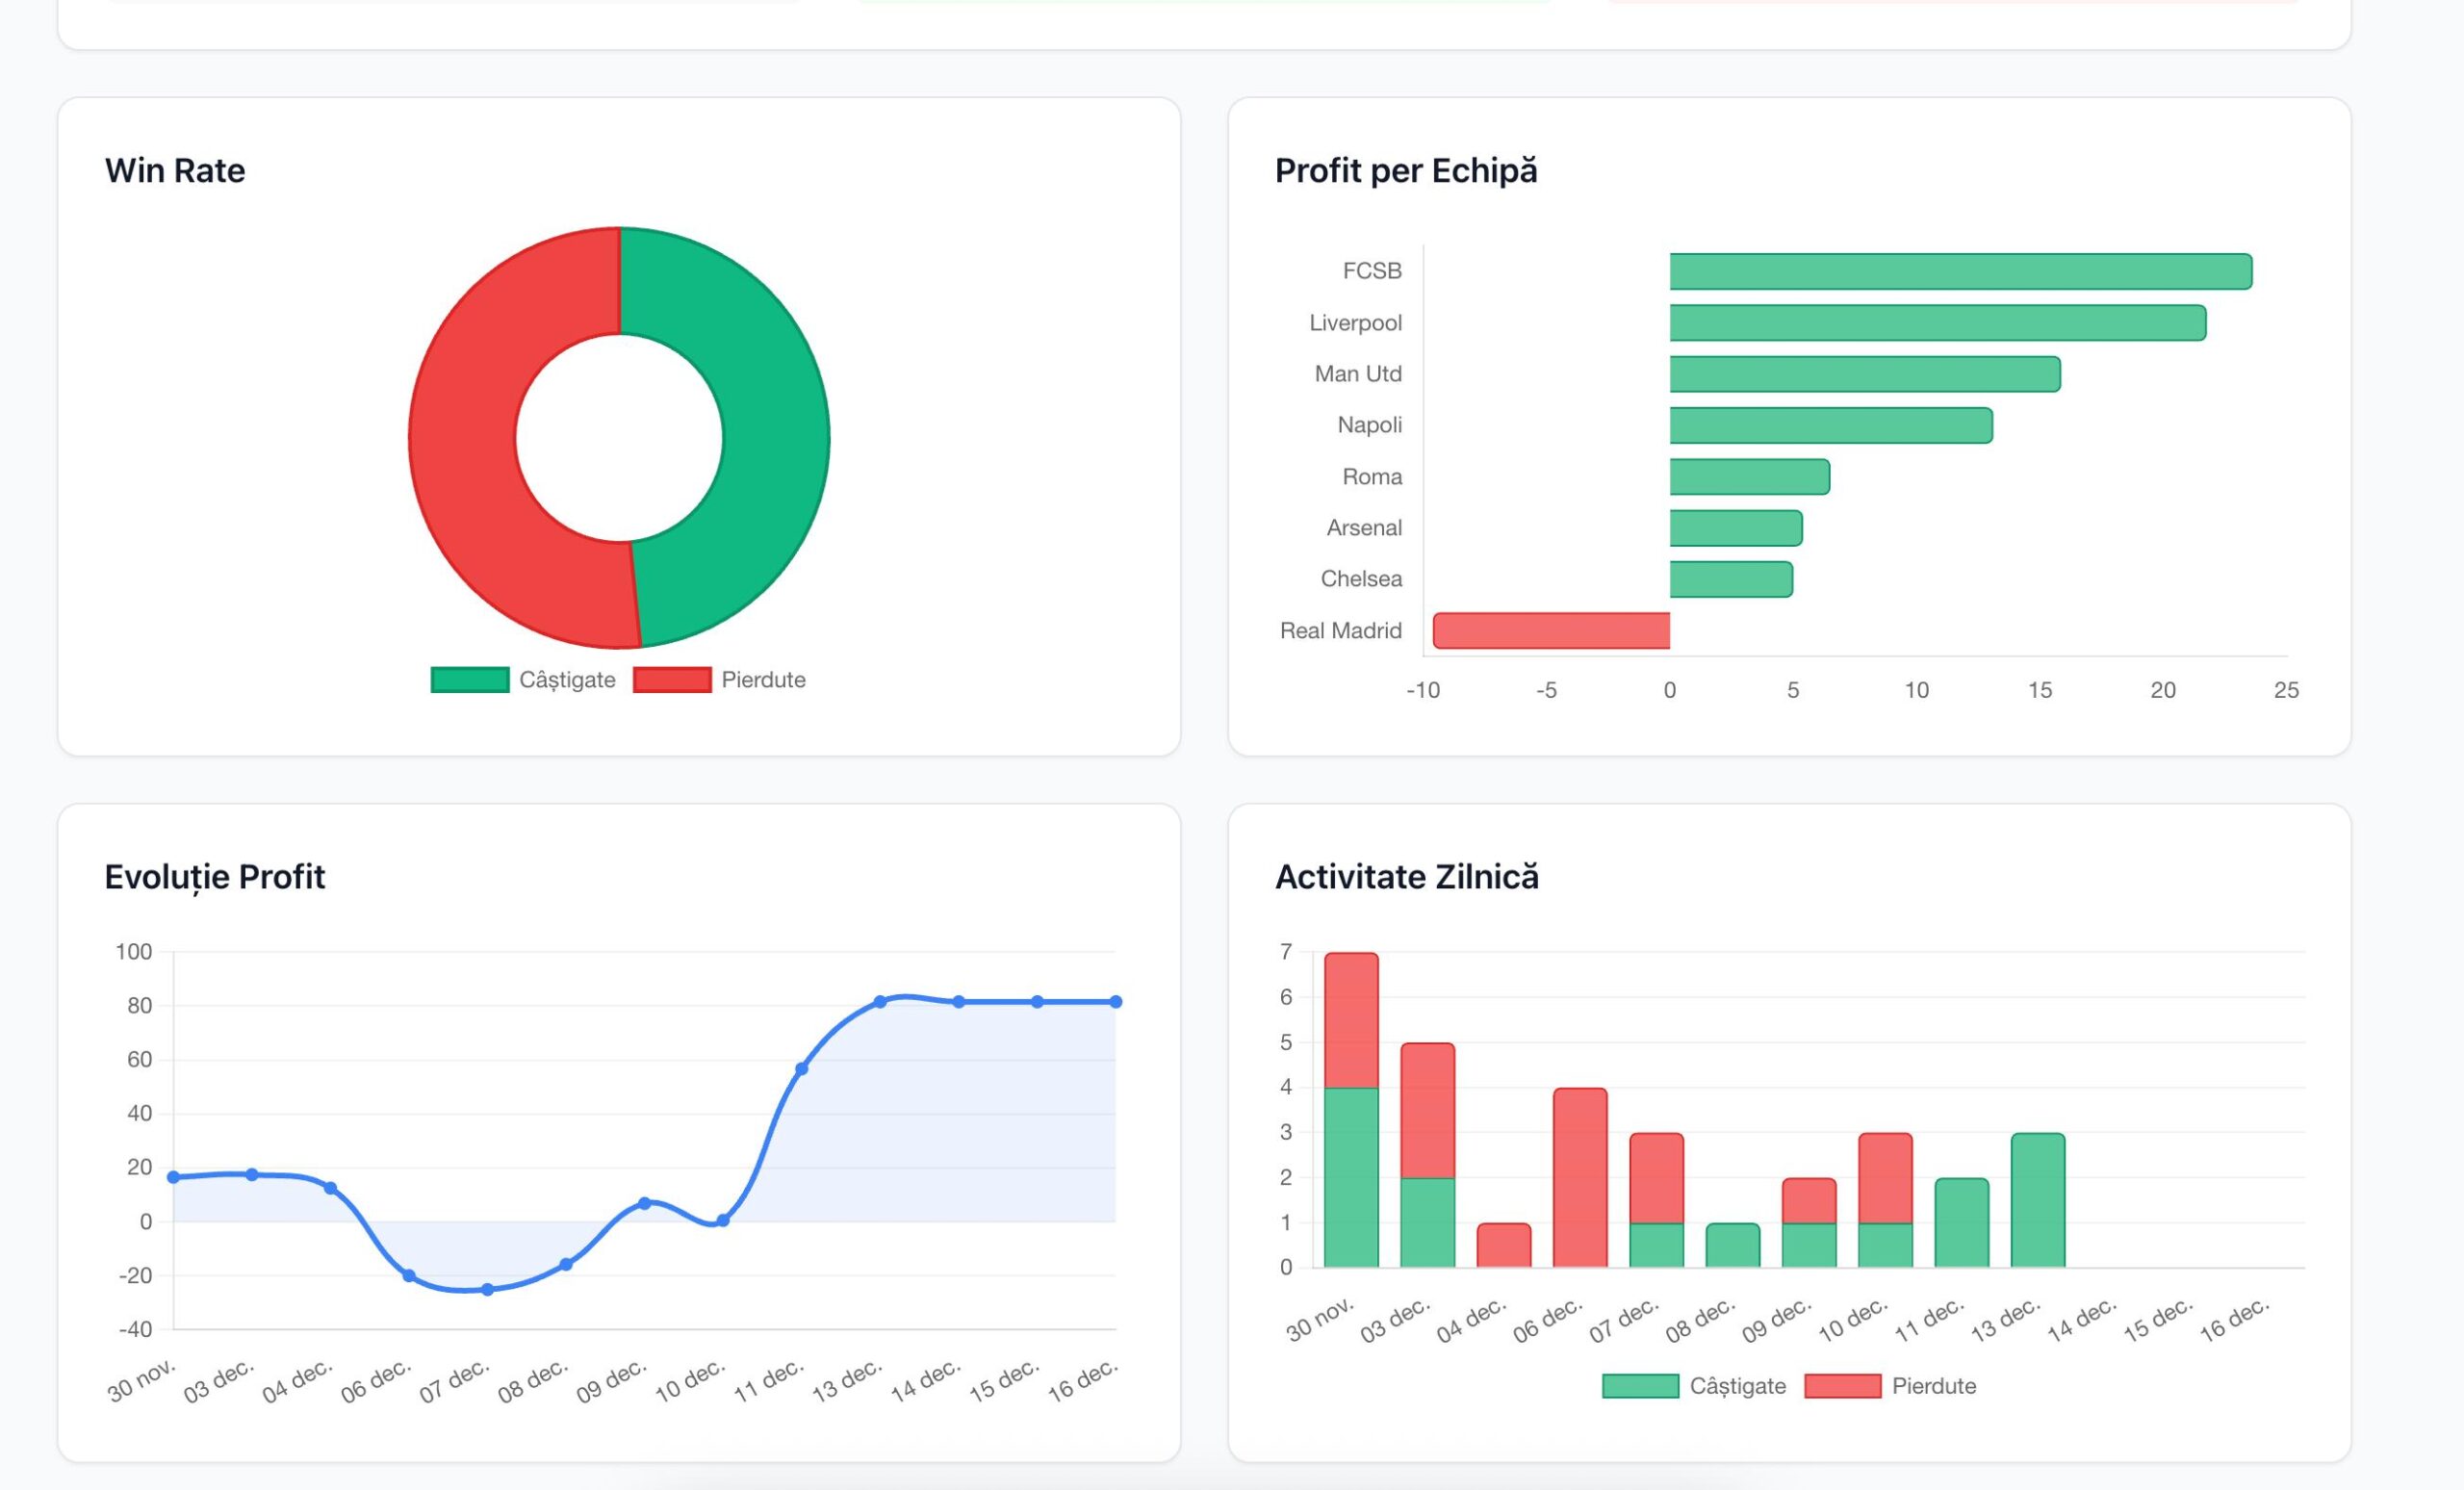Click the 06 dec. red activity bar
Viewport: 2464px width, 1490px height.
(1580, 1178)
